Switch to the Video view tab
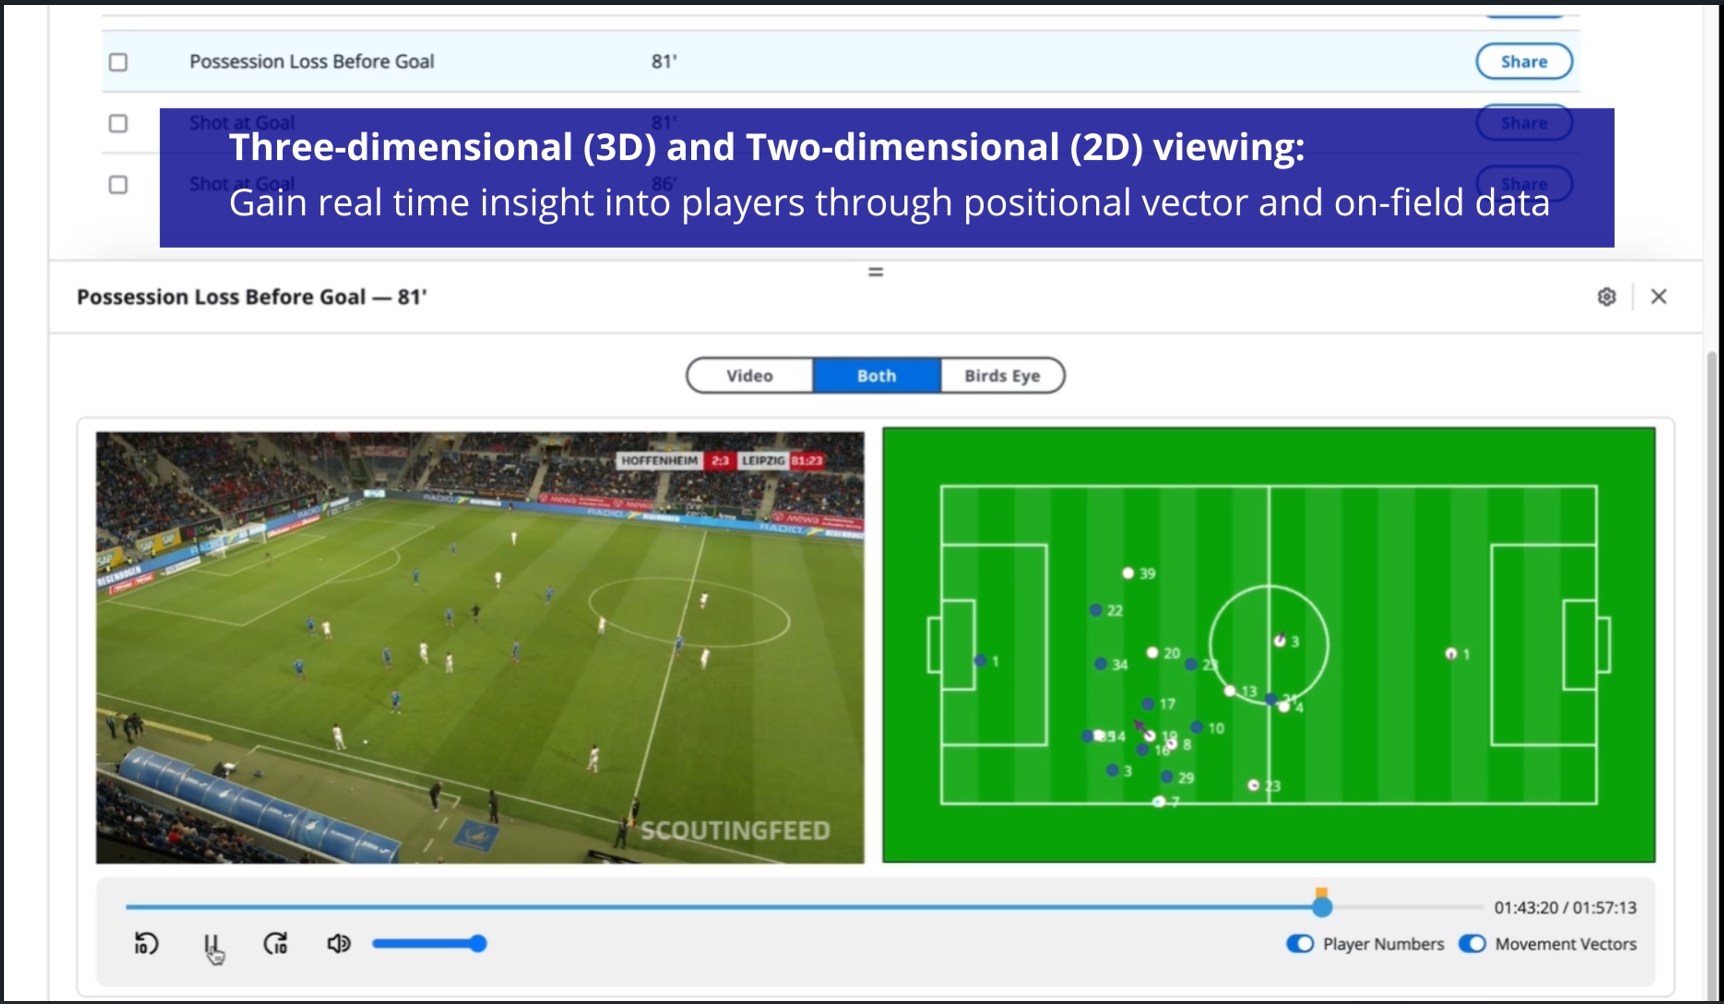 (750, 376)
